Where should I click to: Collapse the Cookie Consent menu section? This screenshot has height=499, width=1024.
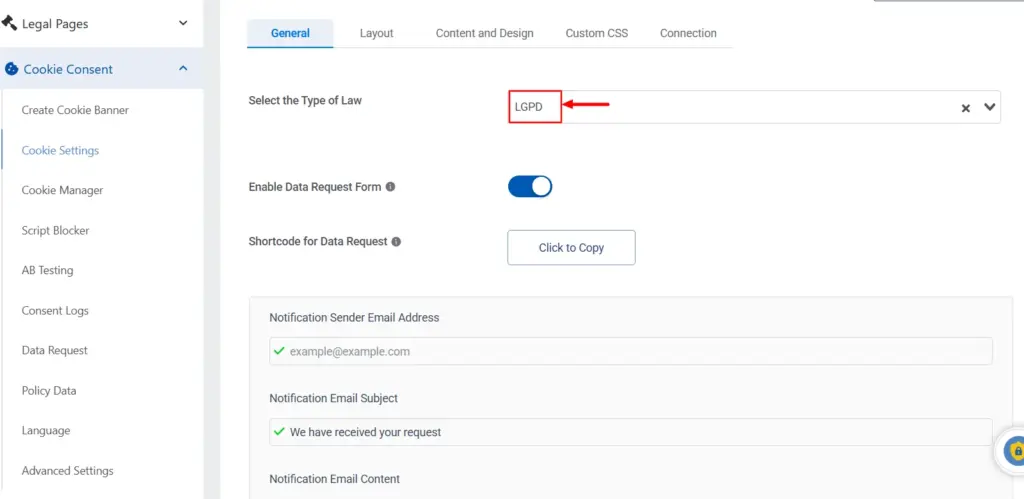(x=183, y=69)
